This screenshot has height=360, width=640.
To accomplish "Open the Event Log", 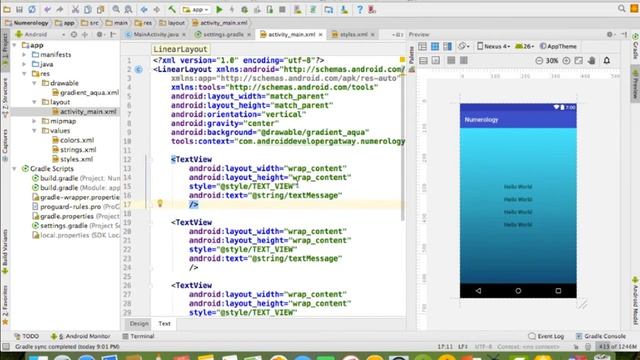I will (x=546, y=336).
